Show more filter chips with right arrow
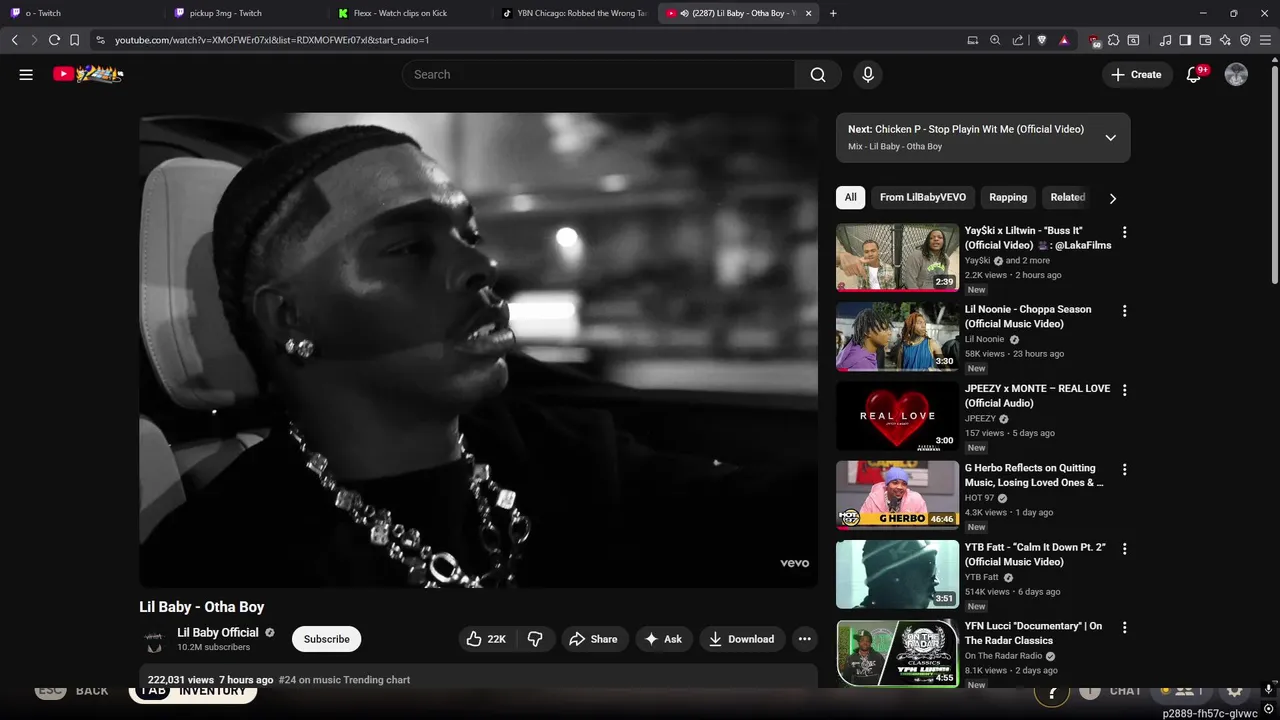1280x720 pixels. tap(1112, 198)
